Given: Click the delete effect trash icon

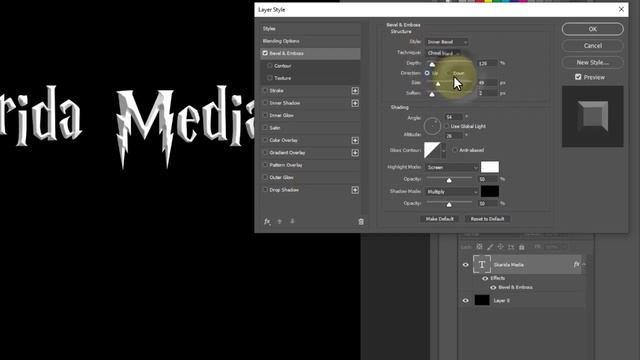Looking at the screenshot, I should click(361, 222).
